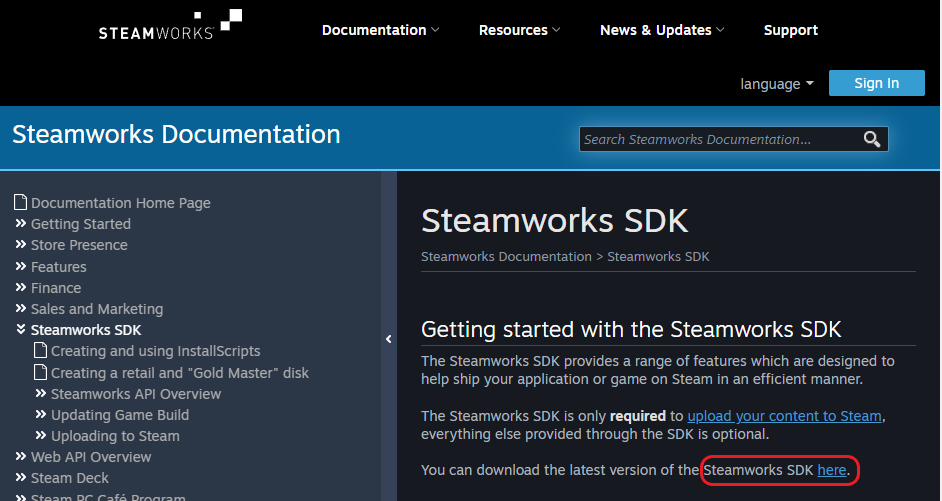
Task: Click the search magnifier icon
Action: [872, 139]
